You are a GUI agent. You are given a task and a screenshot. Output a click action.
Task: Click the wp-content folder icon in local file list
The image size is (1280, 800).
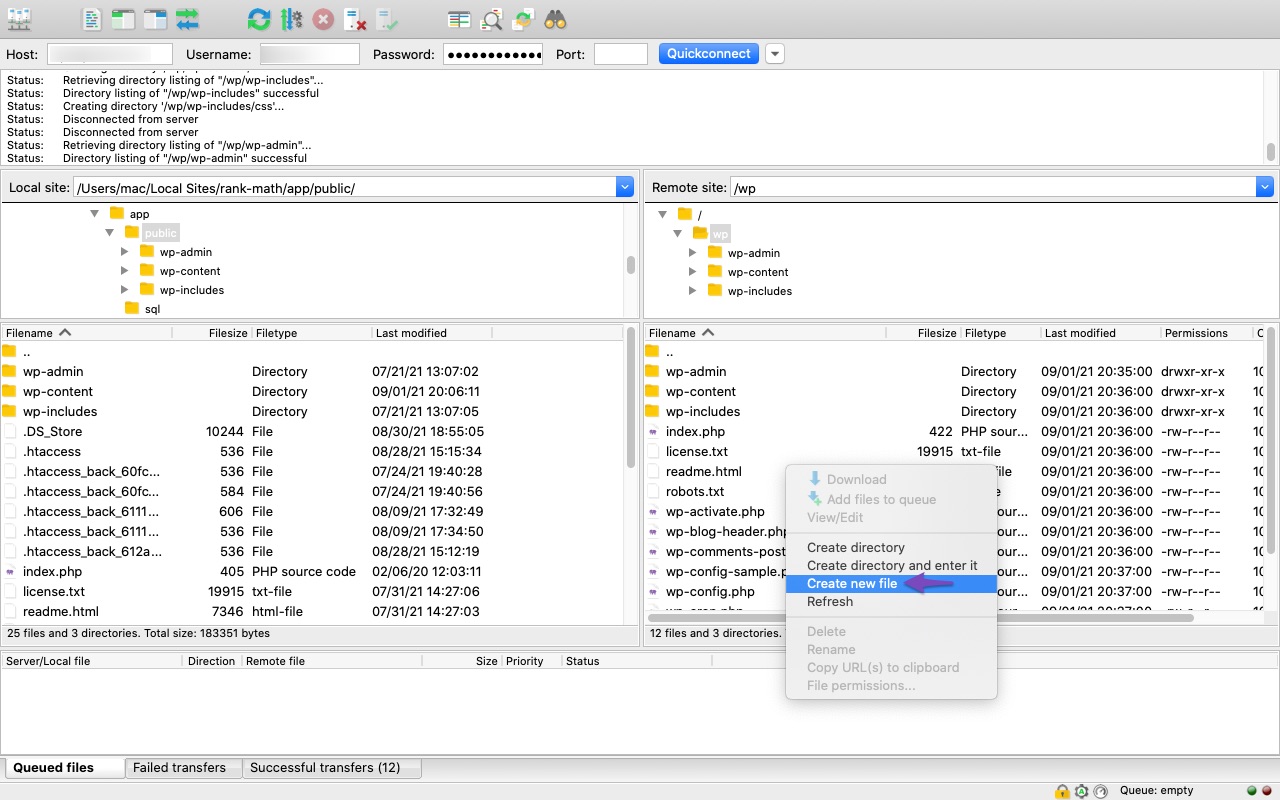10,391
